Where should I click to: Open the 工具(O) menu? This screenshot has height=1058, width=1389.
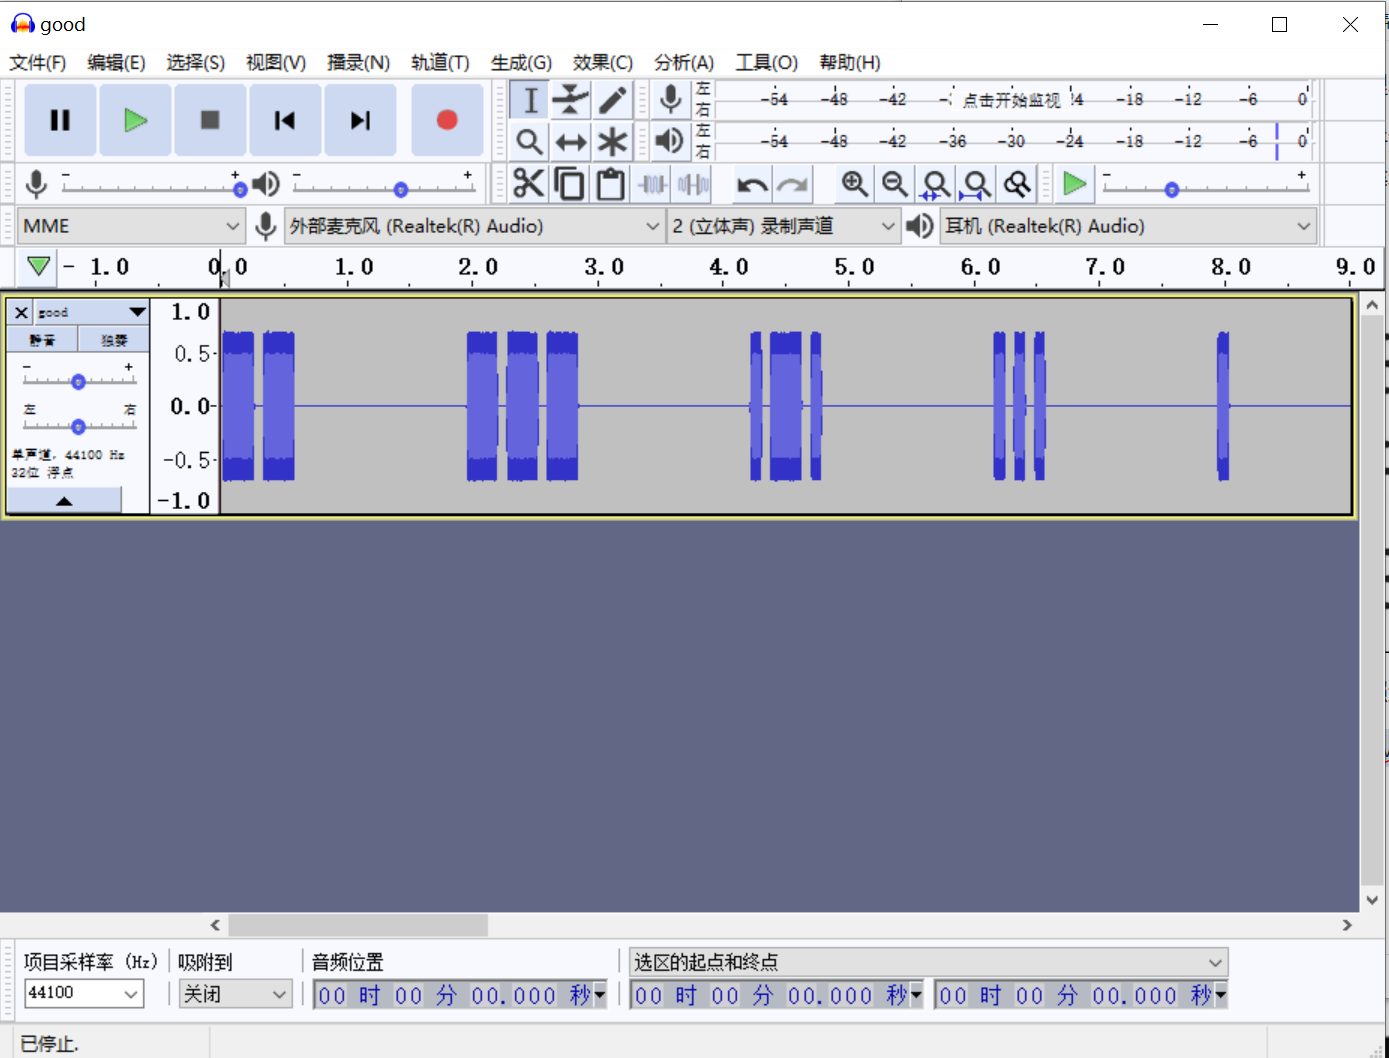click(x=767, y=62)
